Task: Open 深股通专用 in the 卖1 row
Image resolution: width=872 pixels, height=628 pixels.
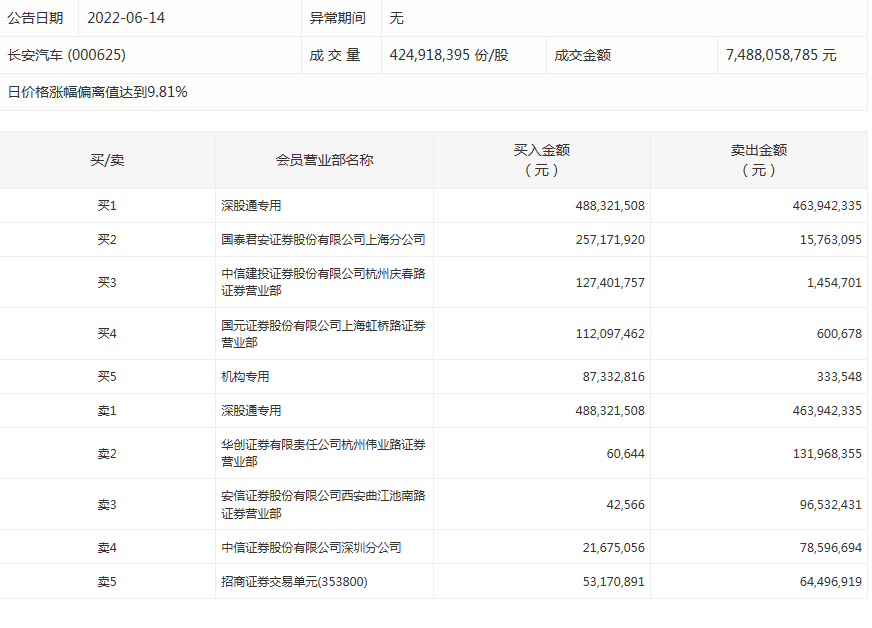Action: point(251,411)
